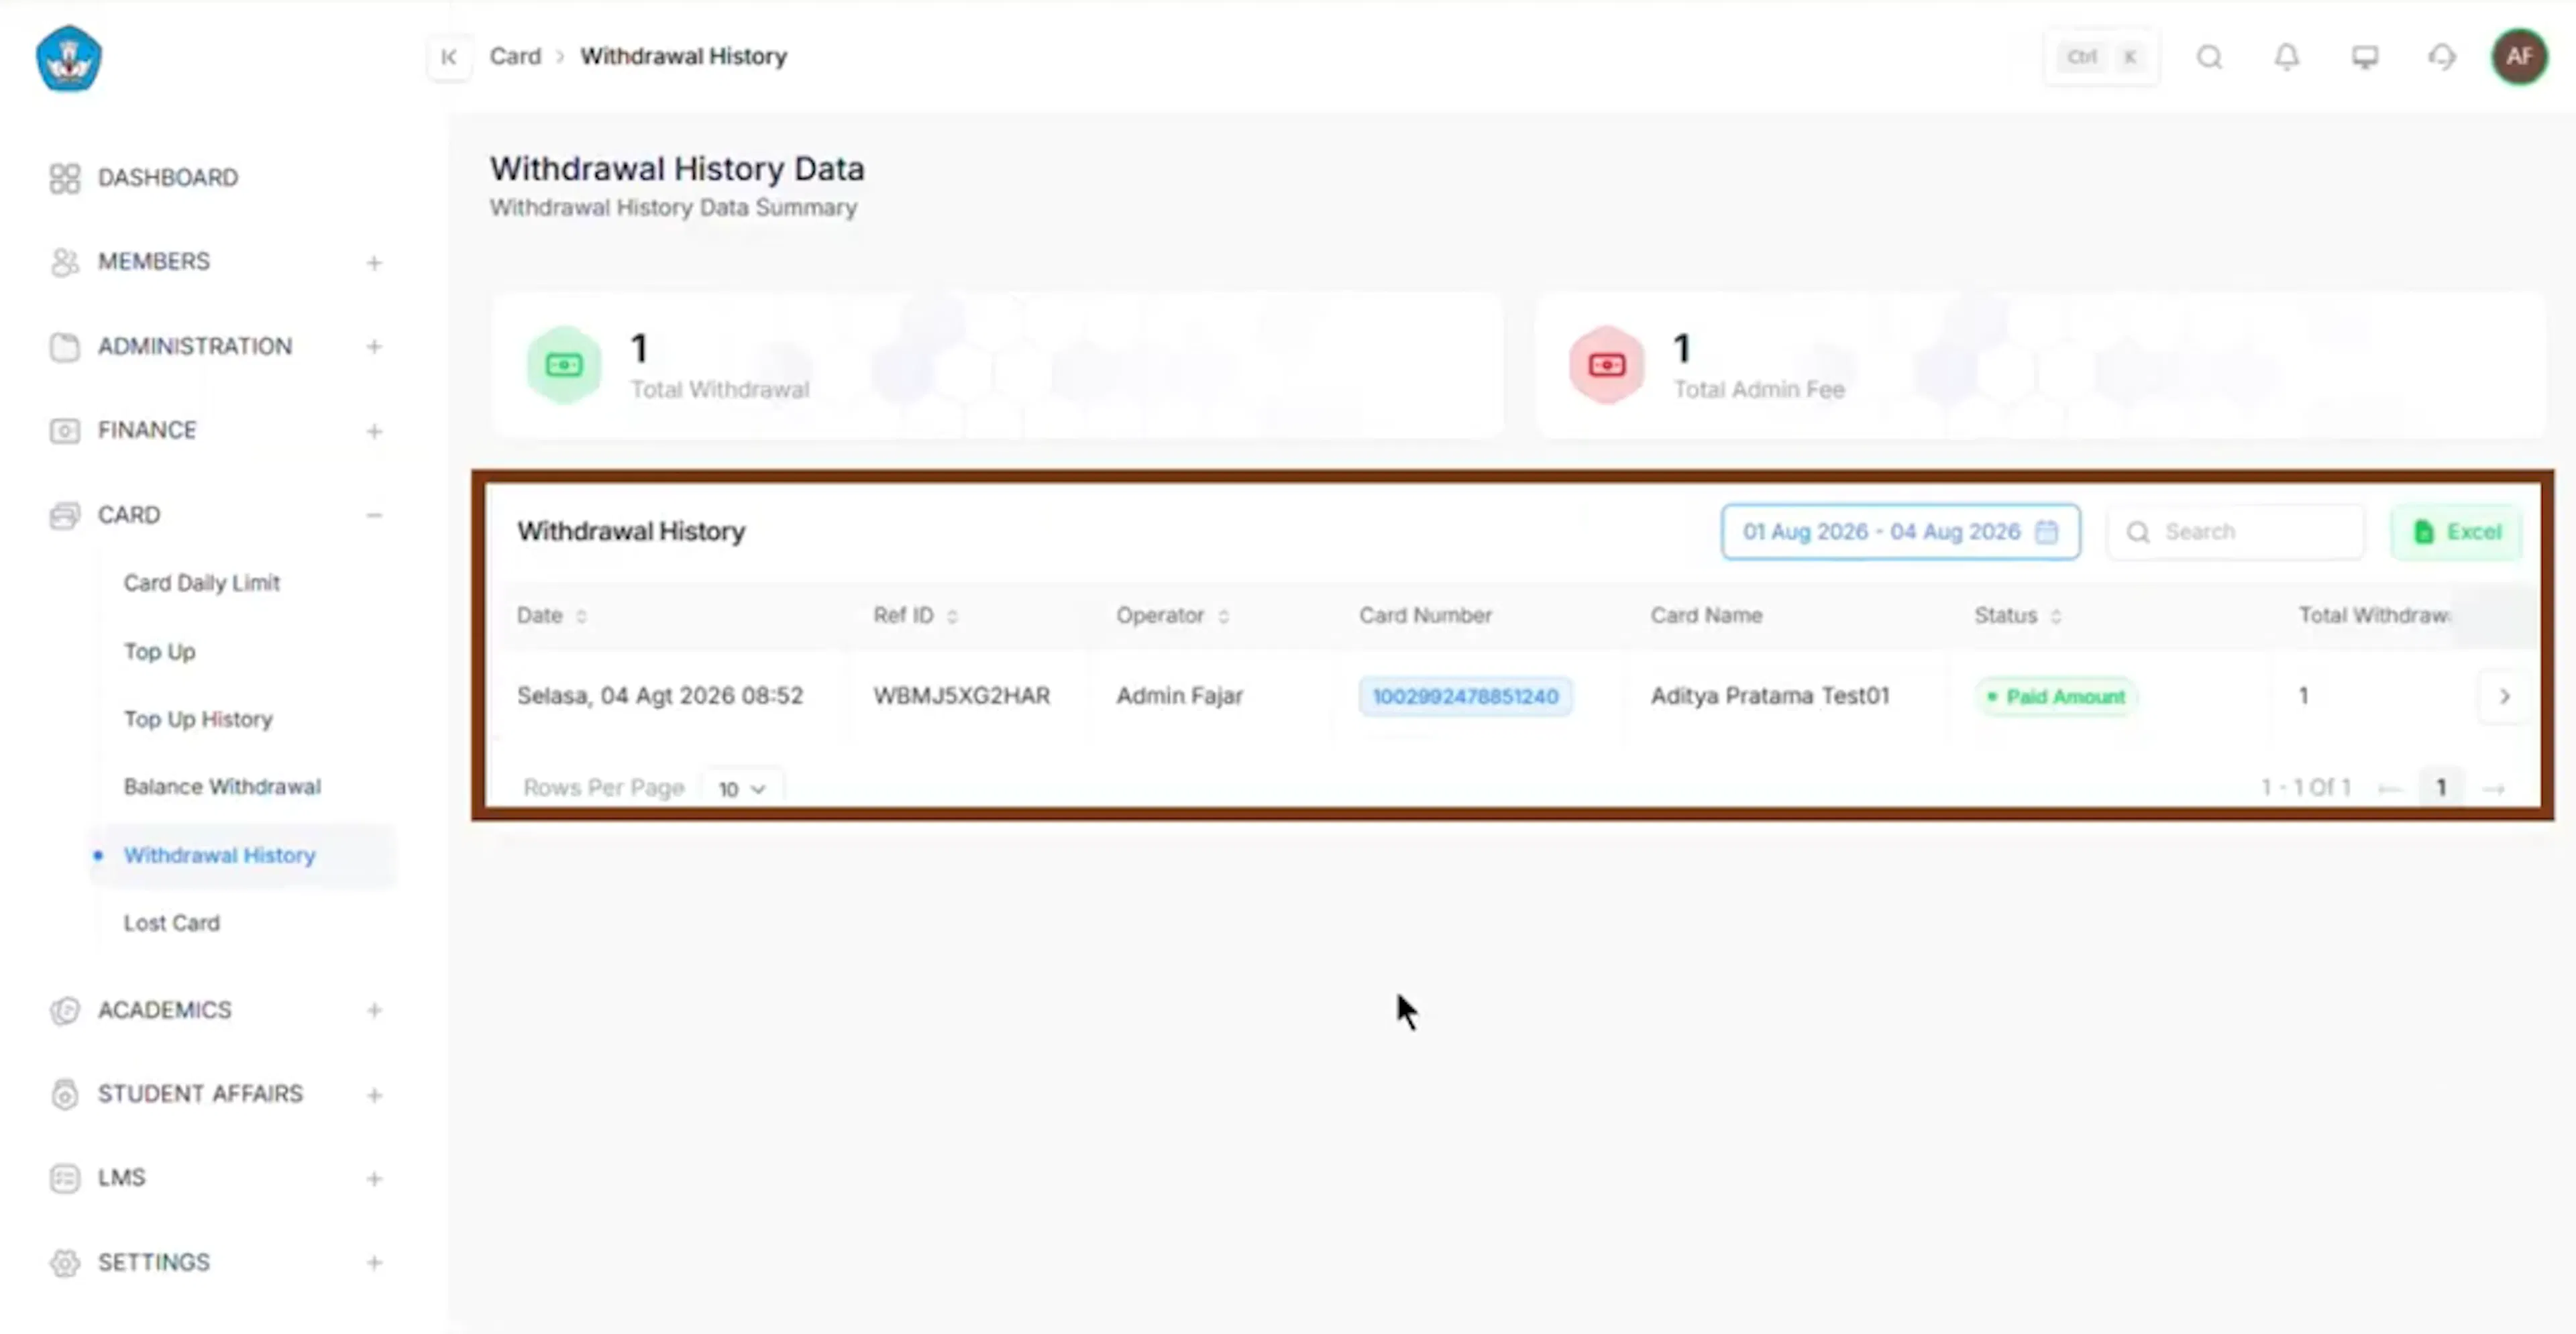Open row details chevron for WBMJ5XG2HAR
The height and width of the screenshot is (1334, 2576).
pos(2504,696)
